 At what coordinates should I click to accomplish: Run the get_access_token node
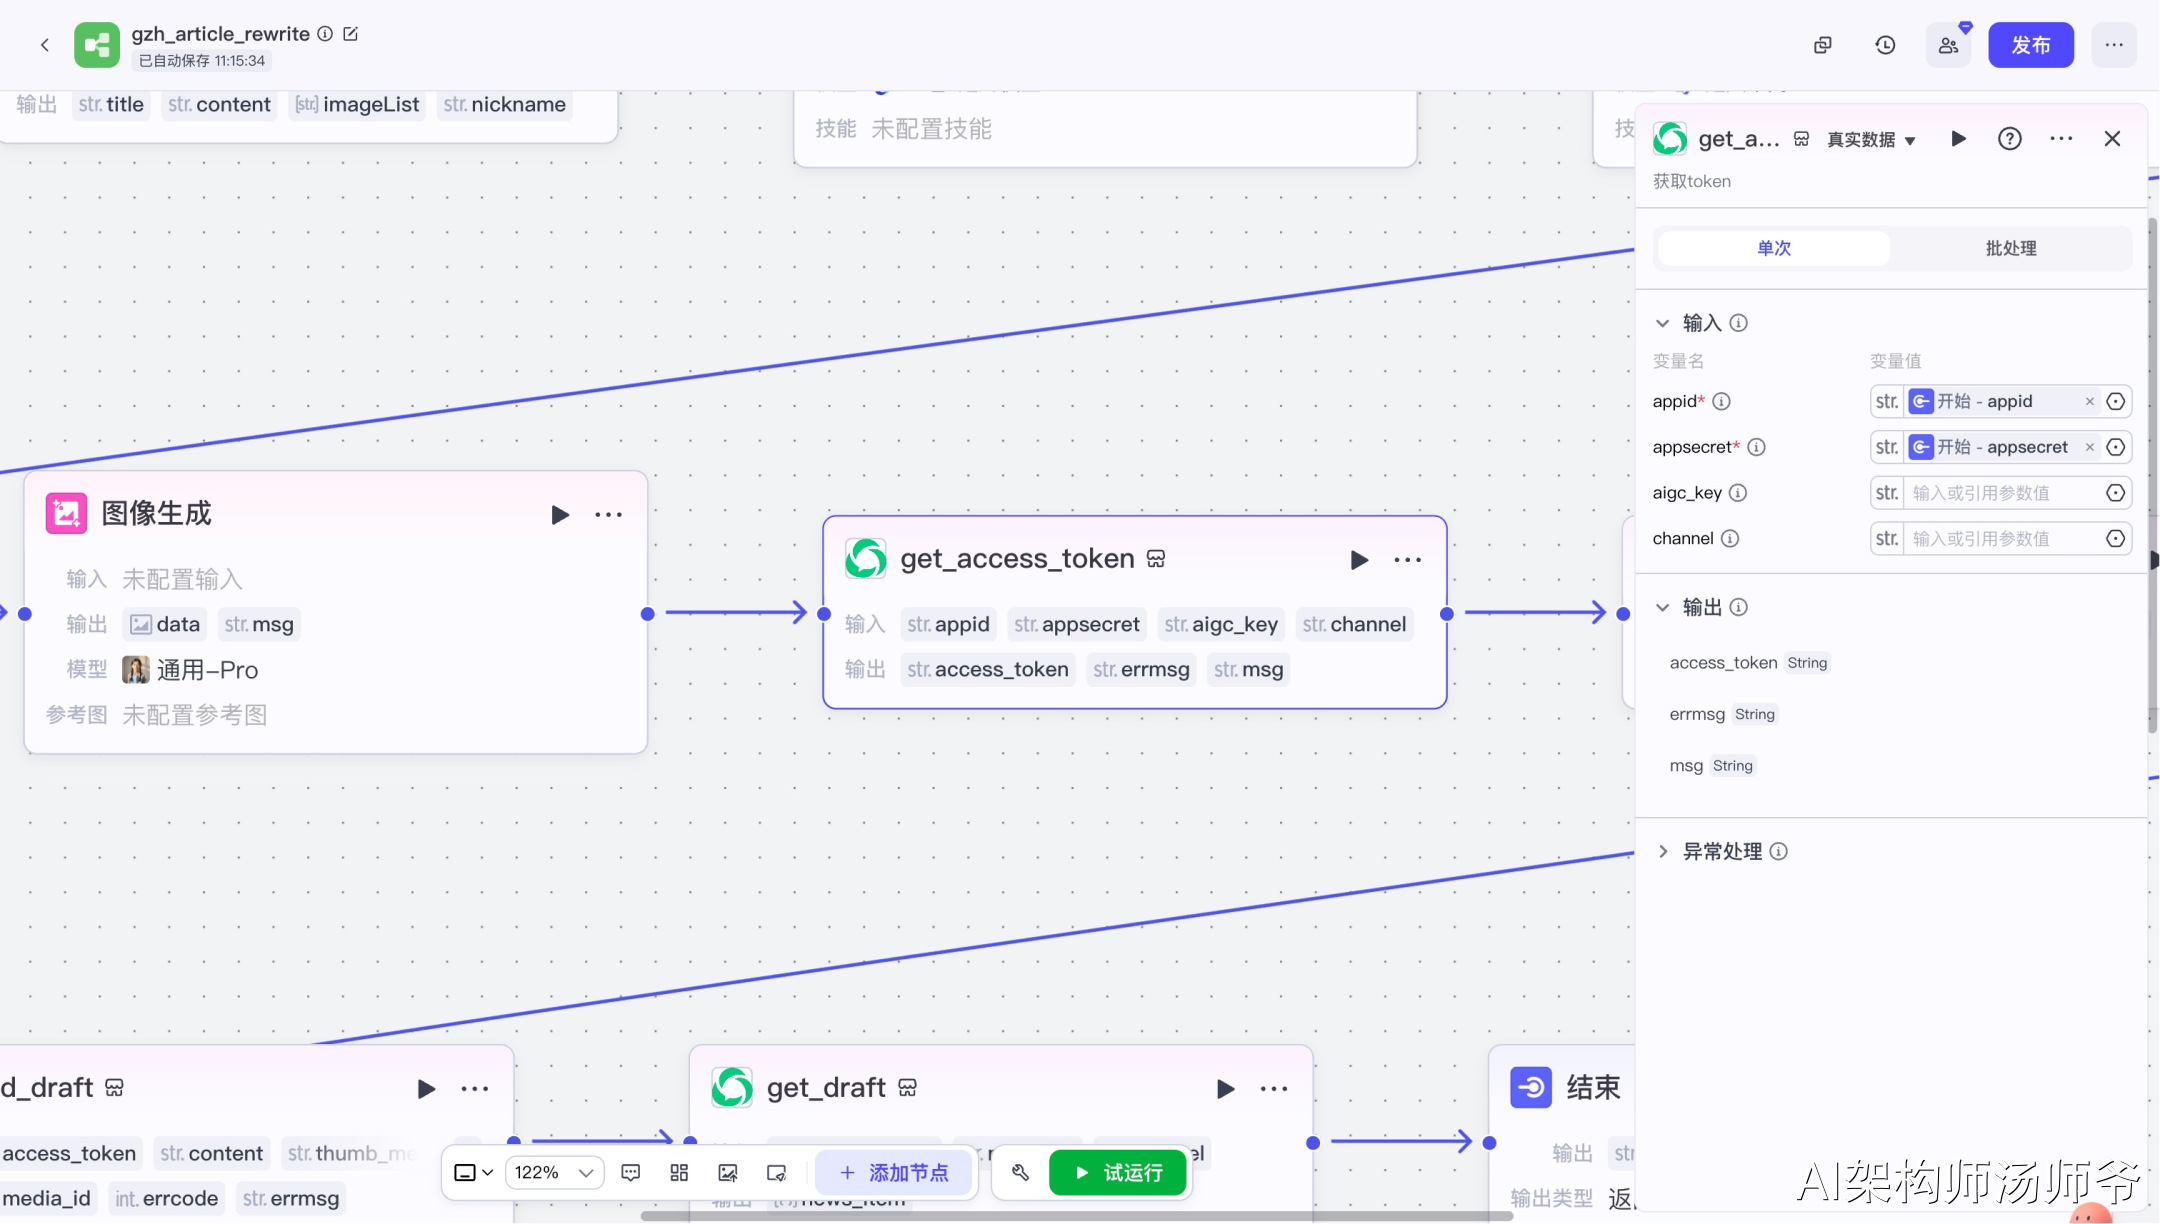[x=1358, y=560]
